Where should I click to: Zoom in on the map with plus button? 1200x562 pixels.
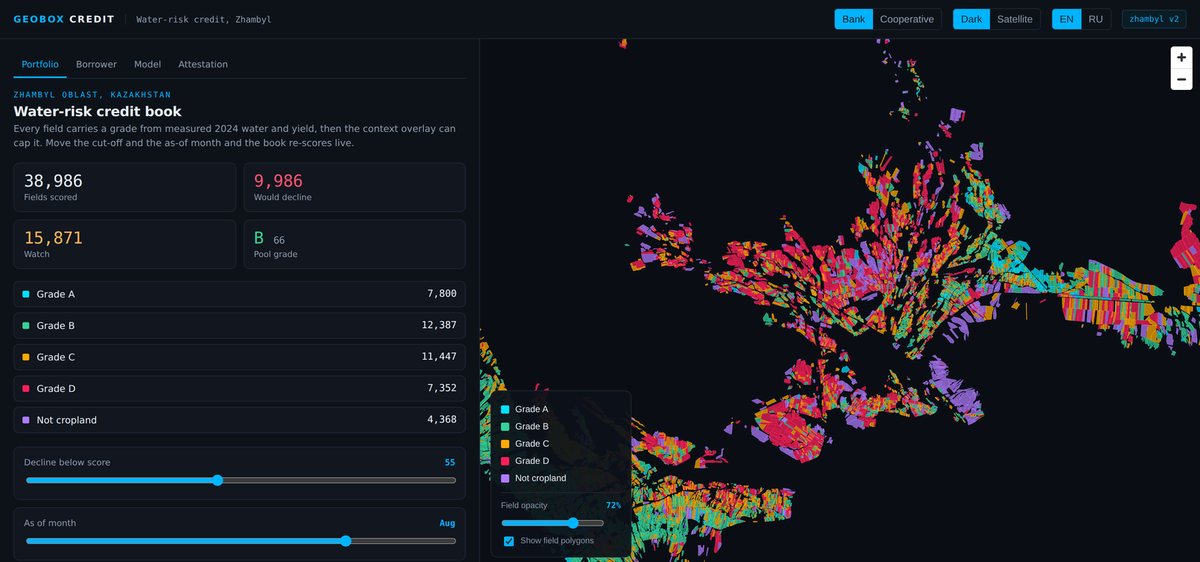coord(1181,58)
